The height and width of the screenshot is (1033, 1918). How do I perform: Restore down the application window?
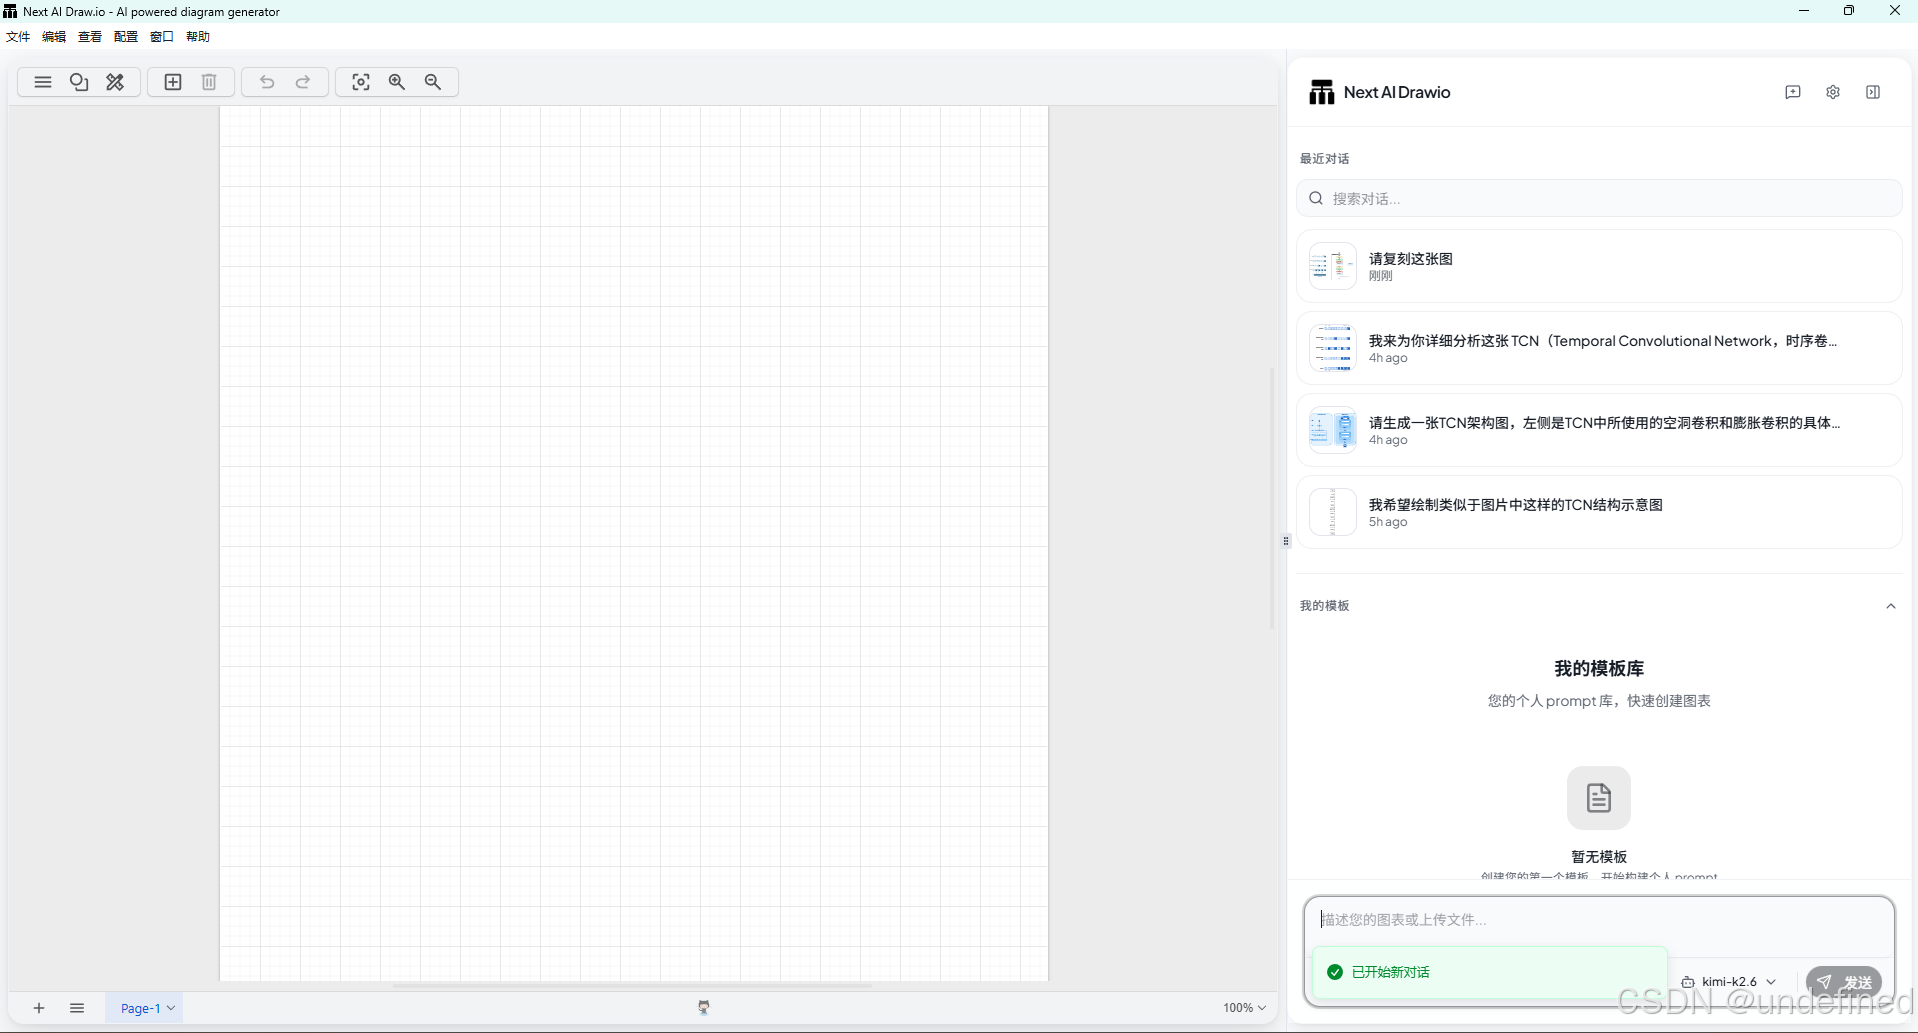pos(1849,11)
